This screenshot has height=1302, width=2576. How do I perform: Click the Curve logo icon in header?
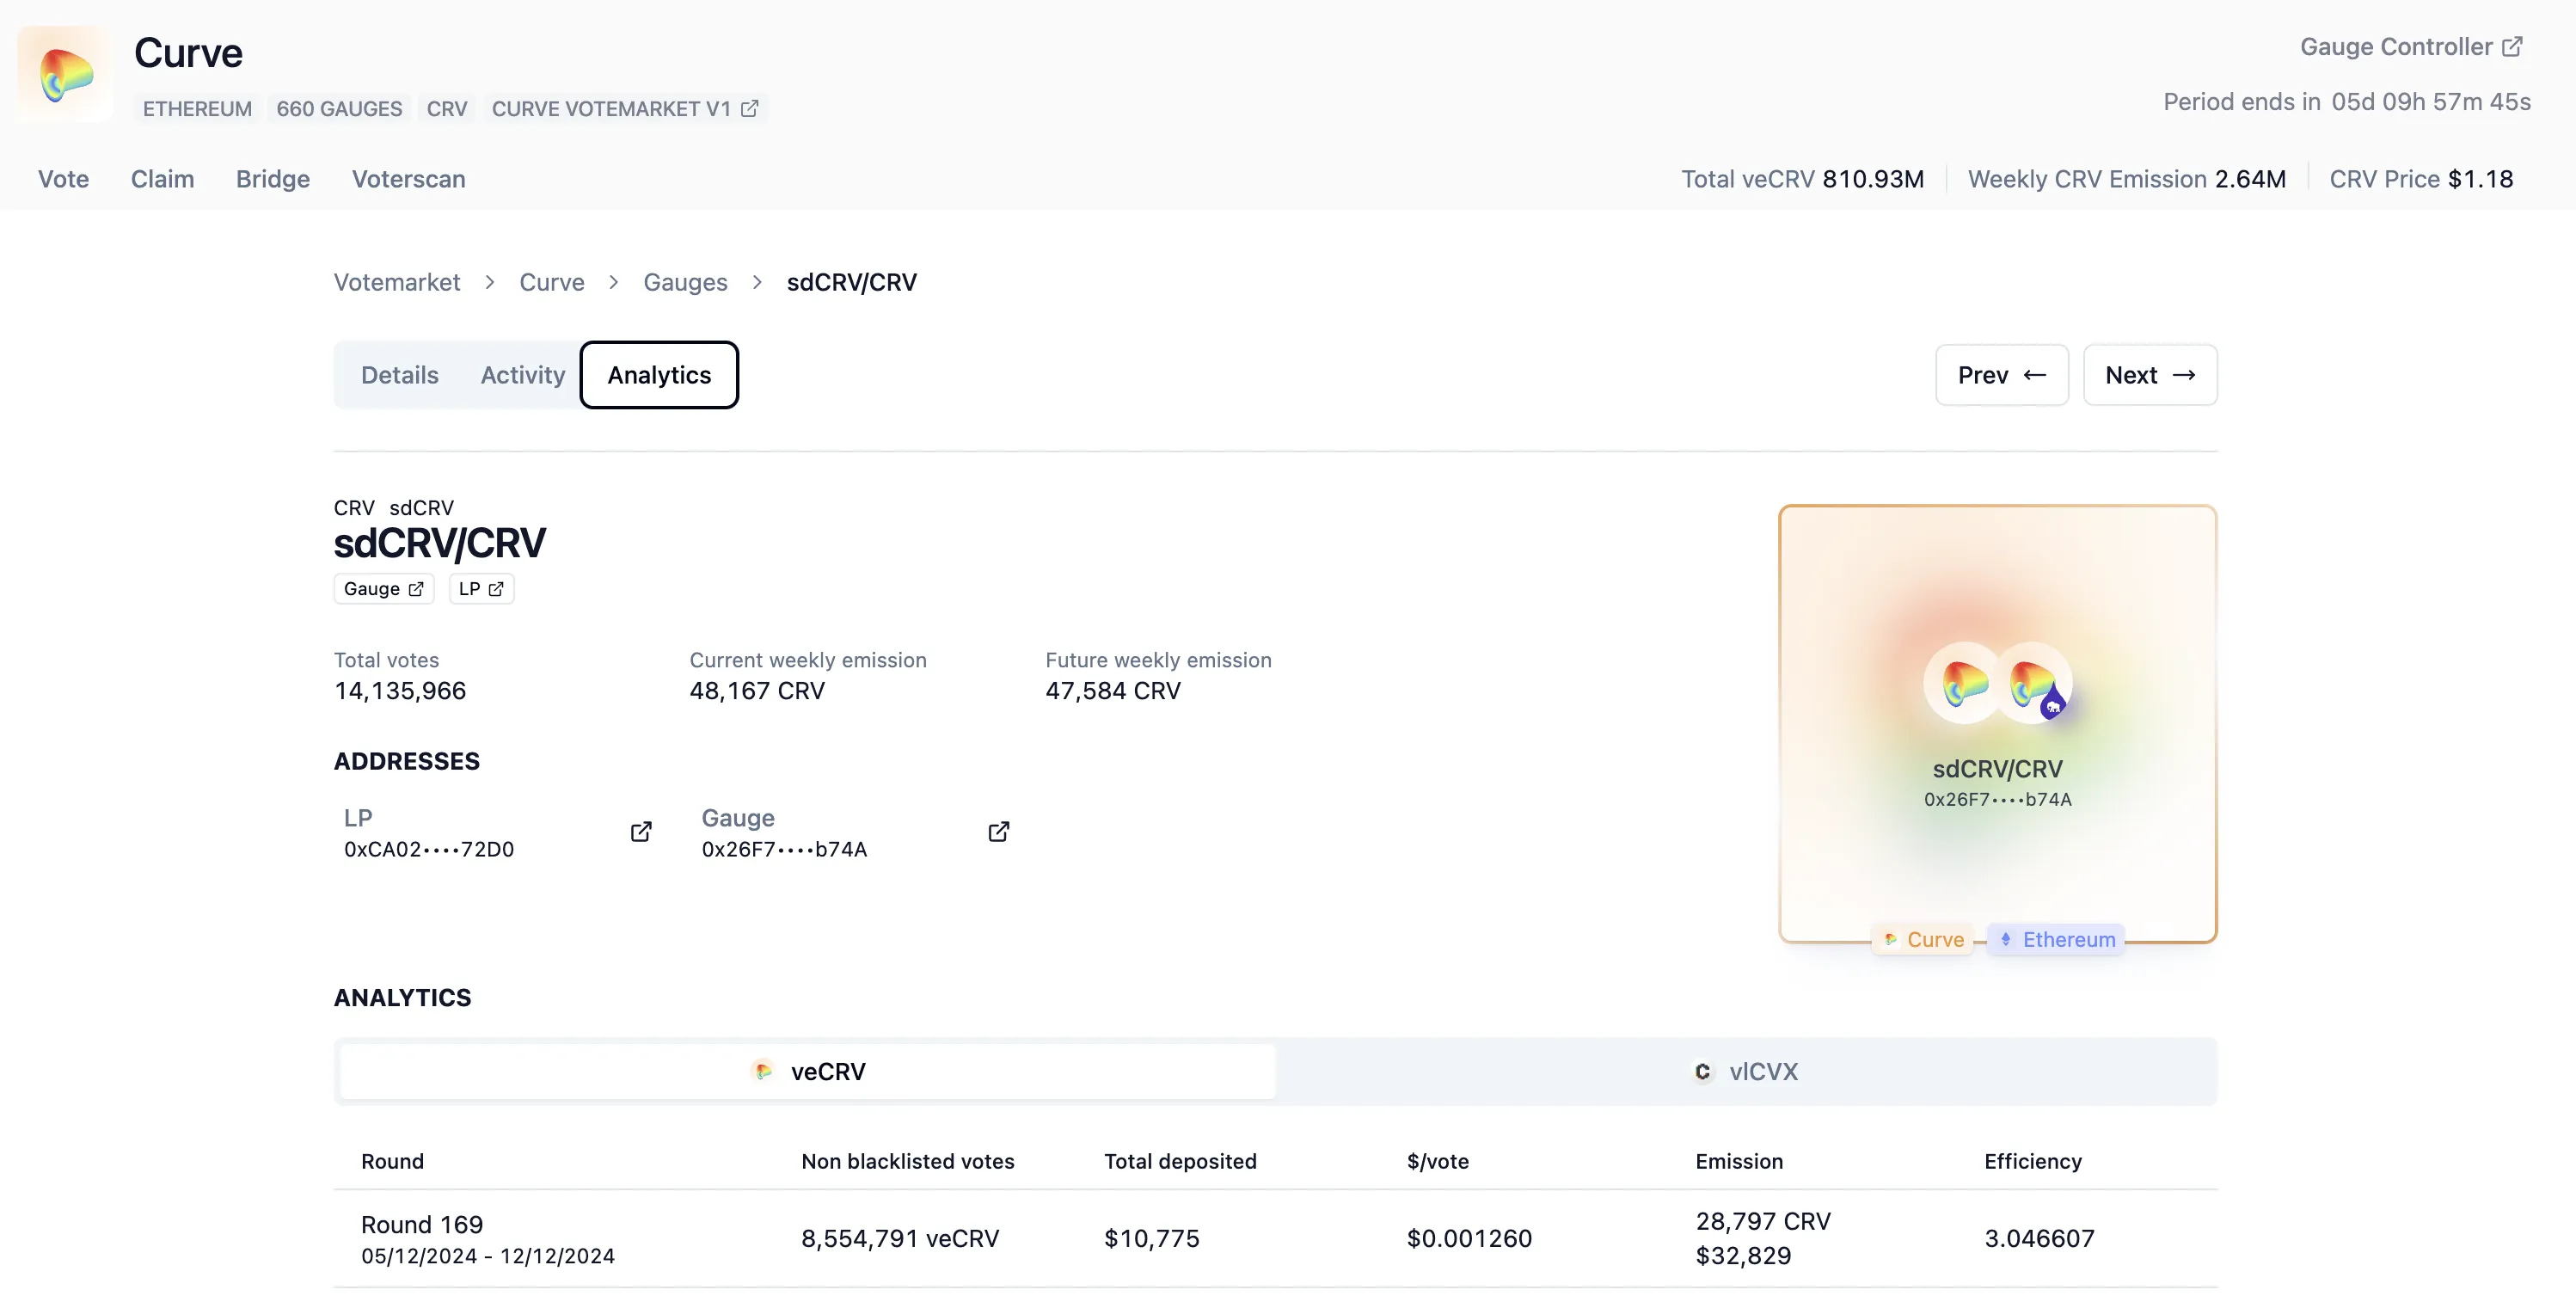[x=66, y=75]
